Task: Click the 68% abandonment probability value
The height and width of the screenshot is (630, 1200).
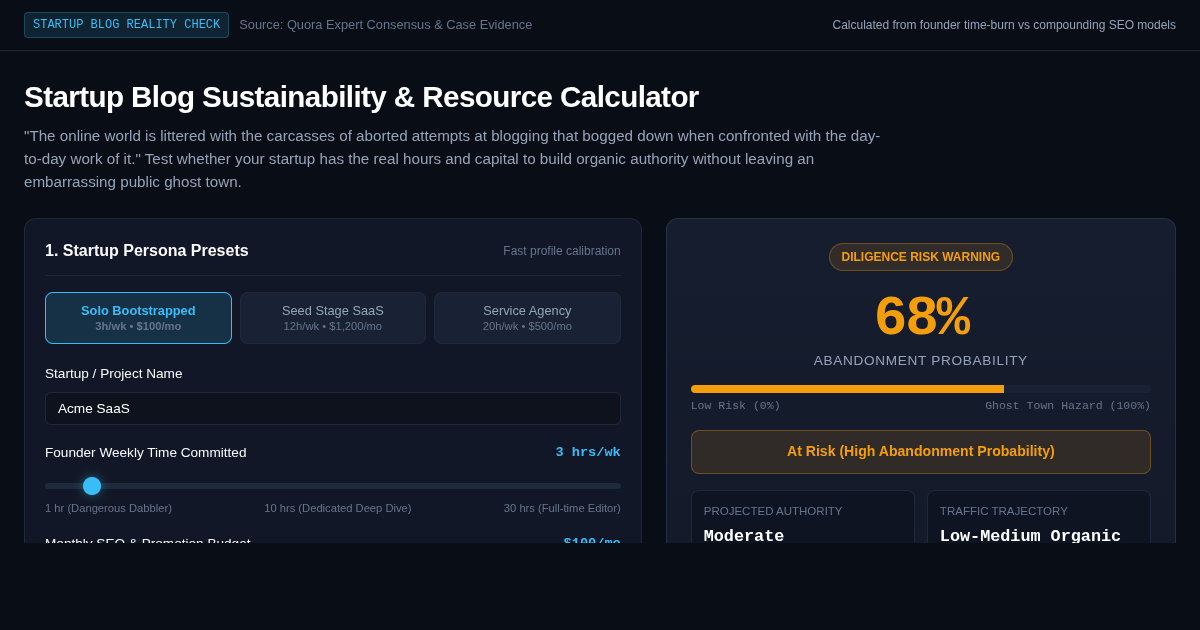Action: [x=921, y=316]
